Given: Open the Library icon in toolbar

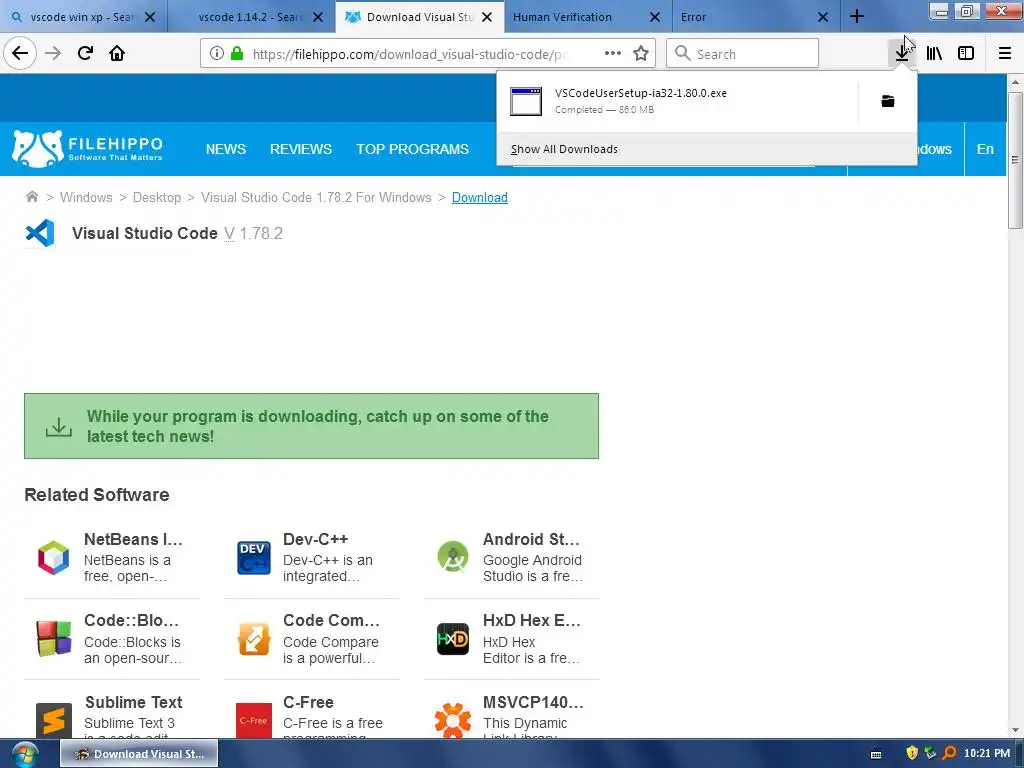Looking at the screenshot, I should coord(934,54).
